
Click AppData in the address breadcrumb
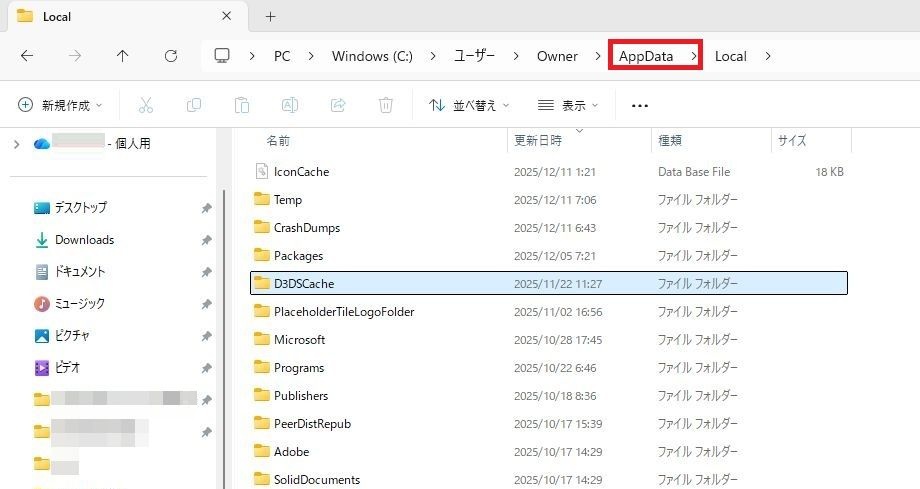tap(645, 56)
